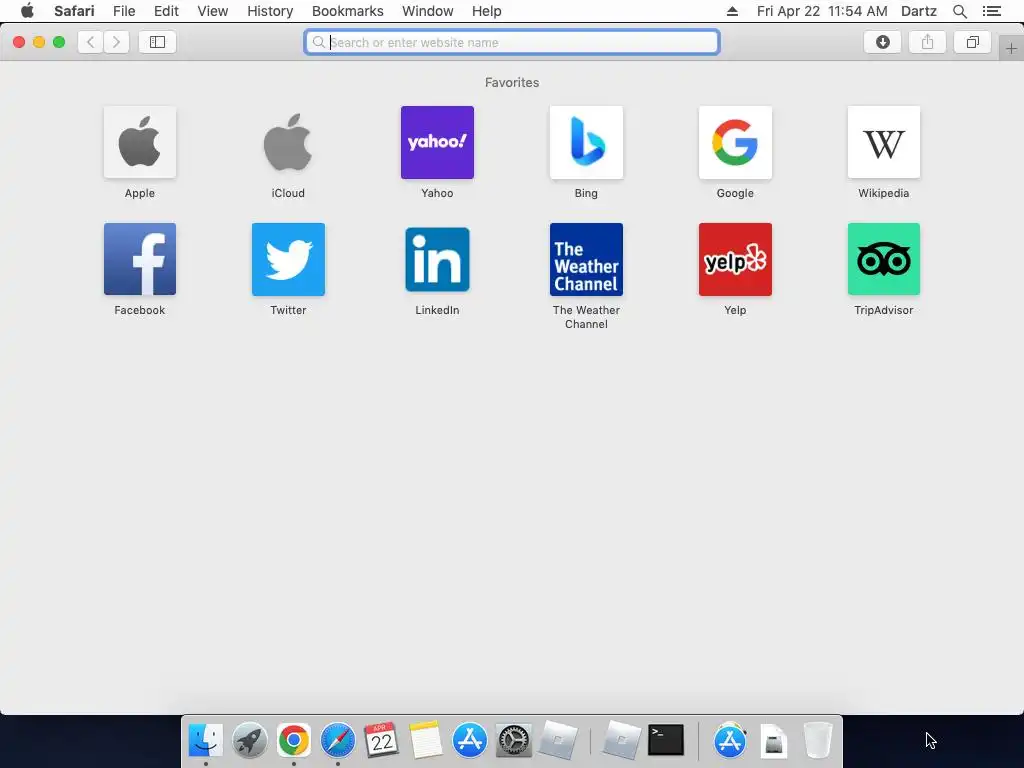
Task: Click the LinkedIn label text
Action: pyautogui.click(x=438, y=310)
